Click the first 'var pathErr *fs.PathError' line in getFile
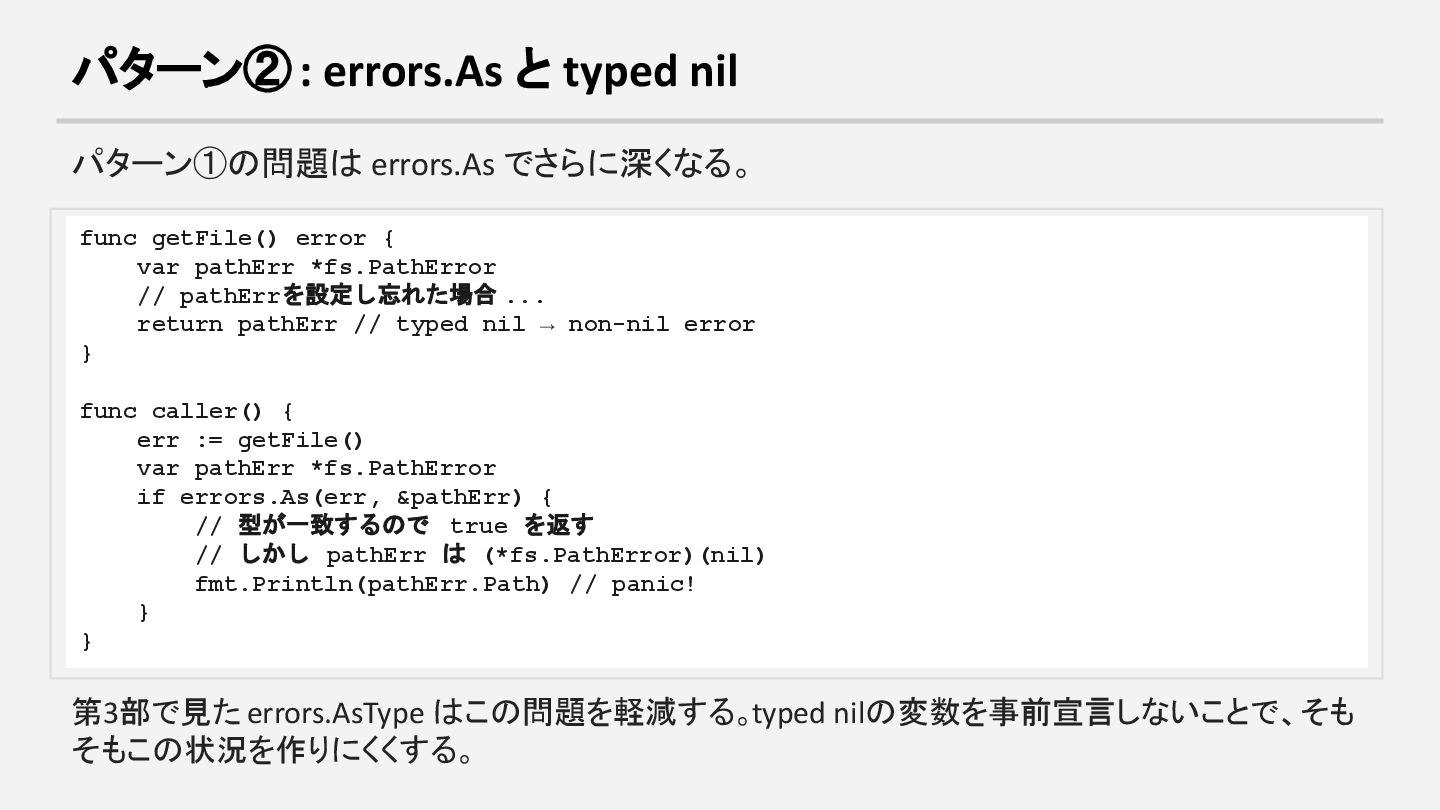This screenshot has width=1440, height=810. pos(316,267)
